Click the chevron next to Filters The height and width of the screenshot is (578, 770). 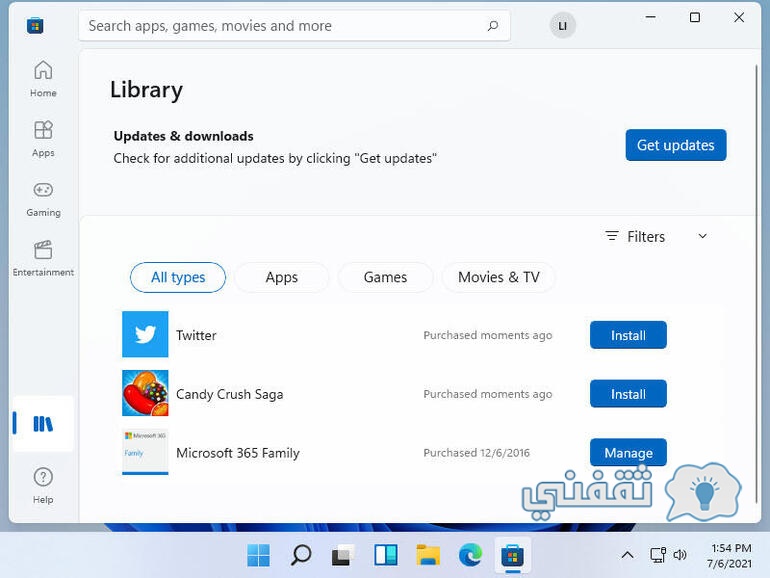[703, 236]
